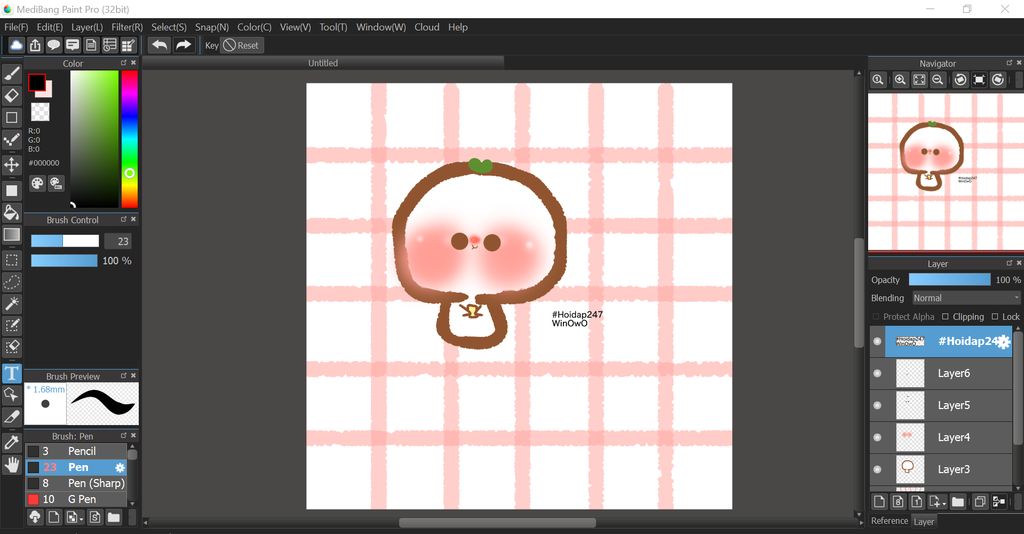Switch to the Reference tab
Screen dimensions: 1024x534
click(x=889, y=521)
